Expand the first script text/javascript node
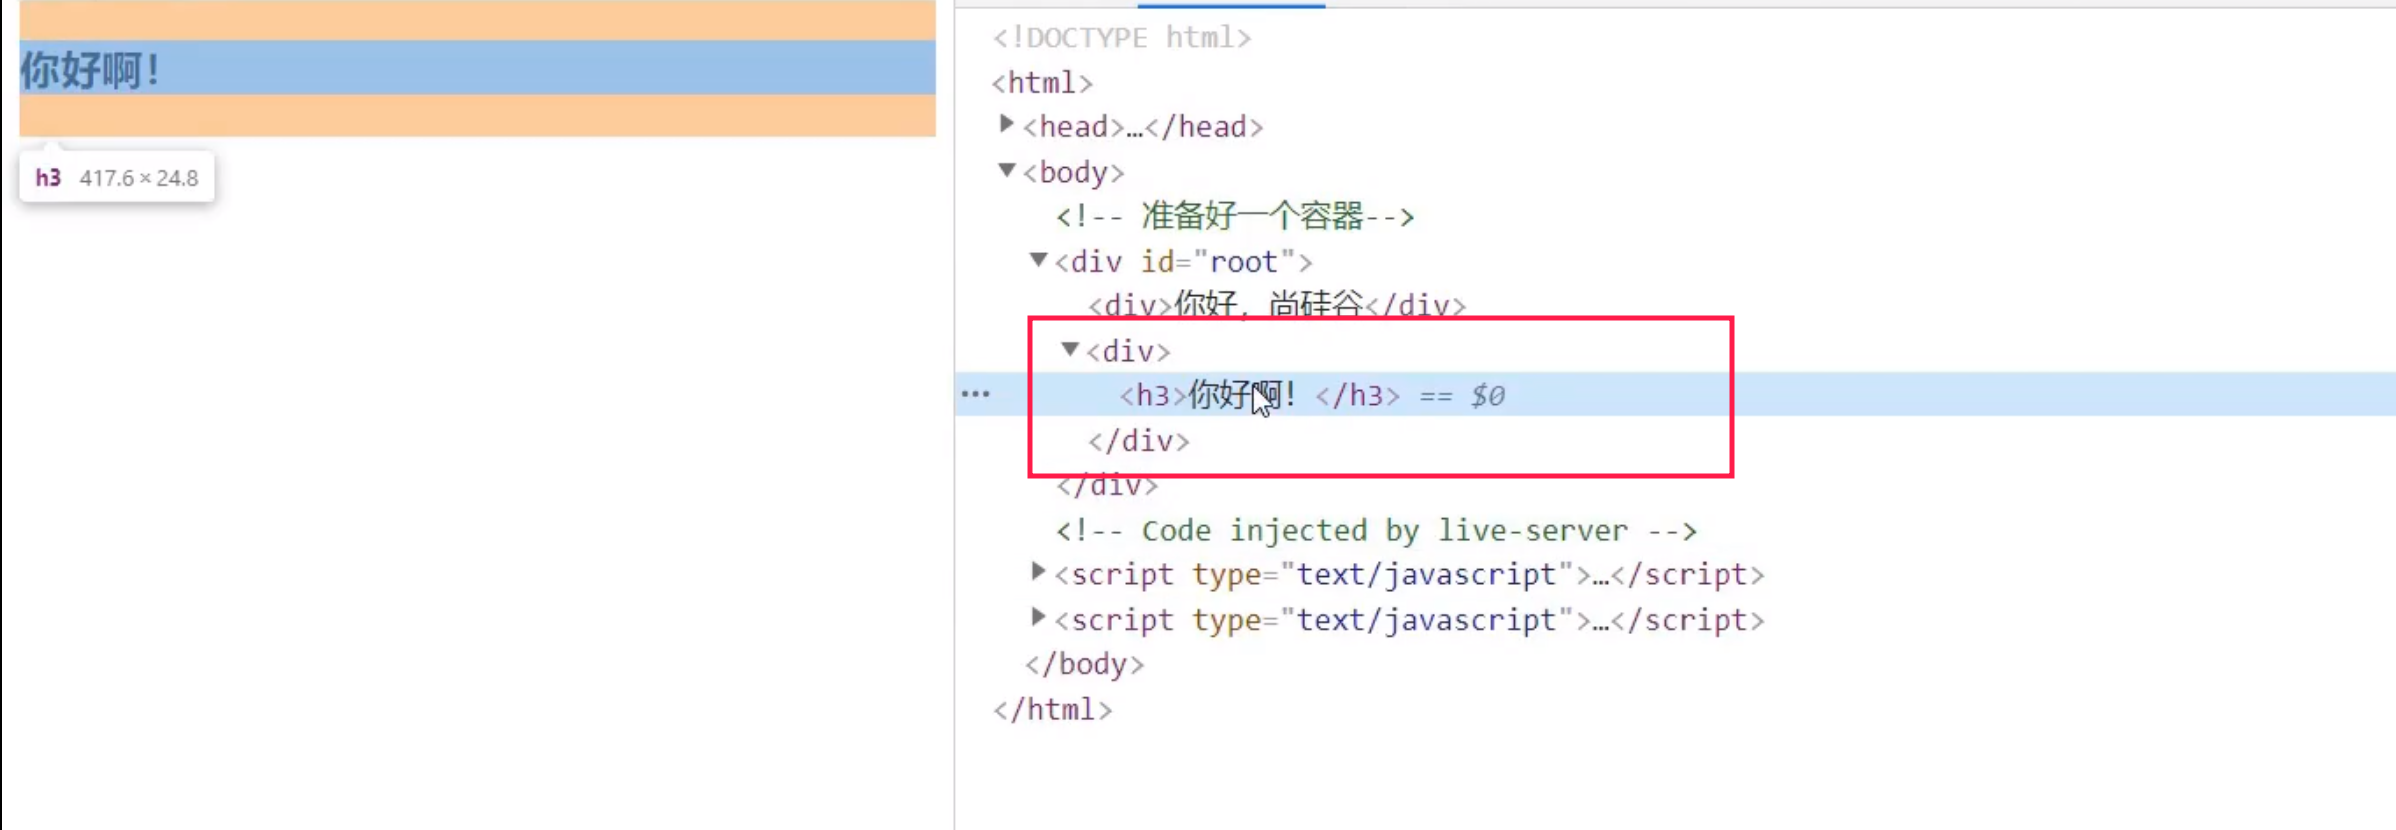 (x=1038, y=572)
